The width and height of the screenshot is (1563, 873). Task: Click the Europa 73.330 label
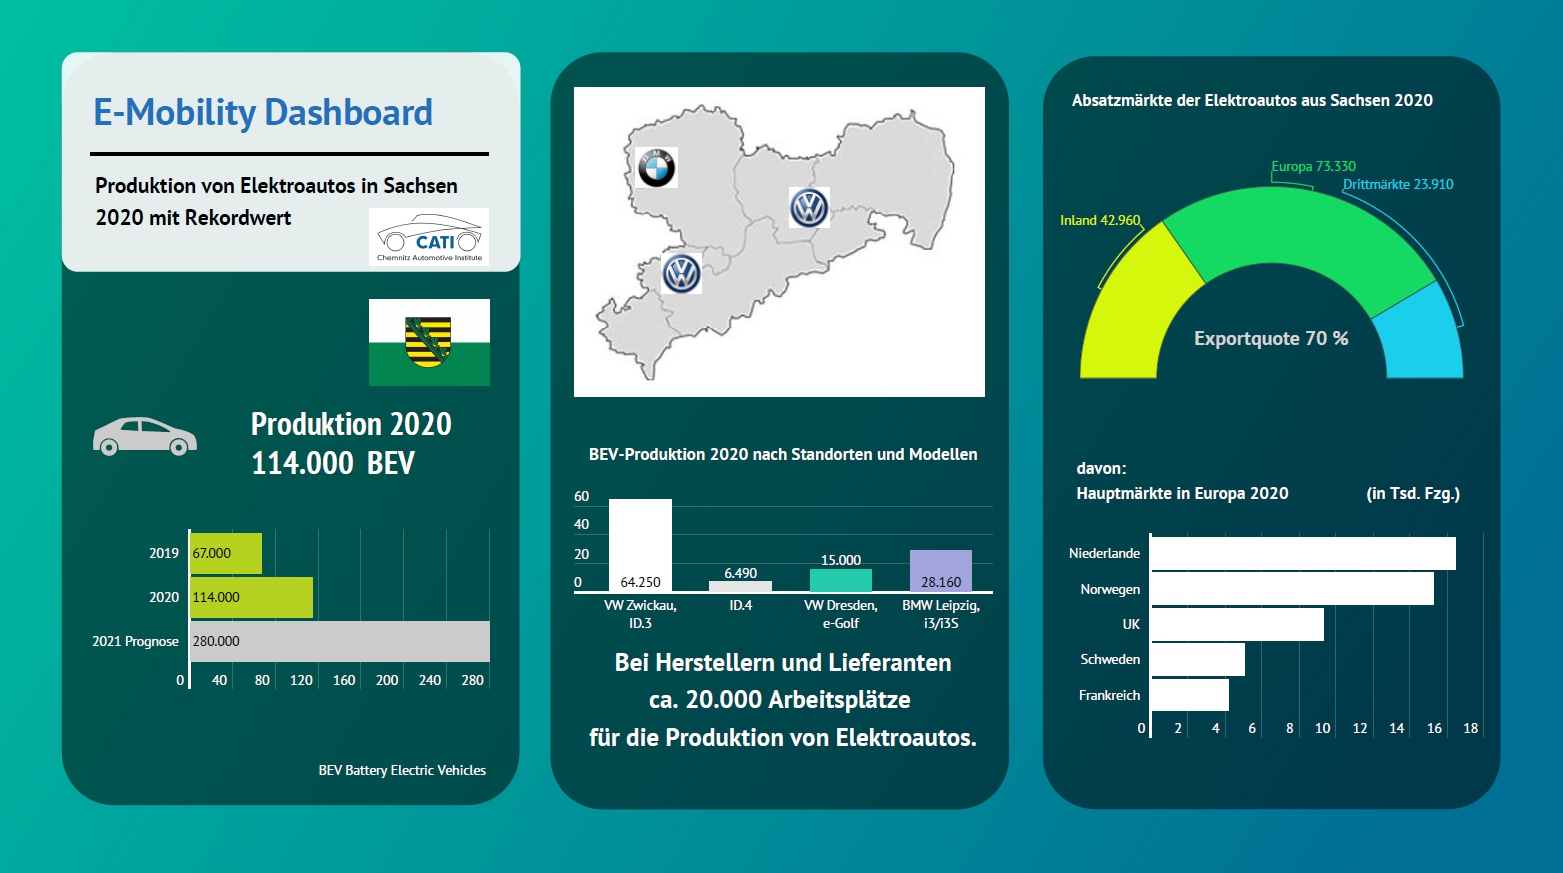1313,166
